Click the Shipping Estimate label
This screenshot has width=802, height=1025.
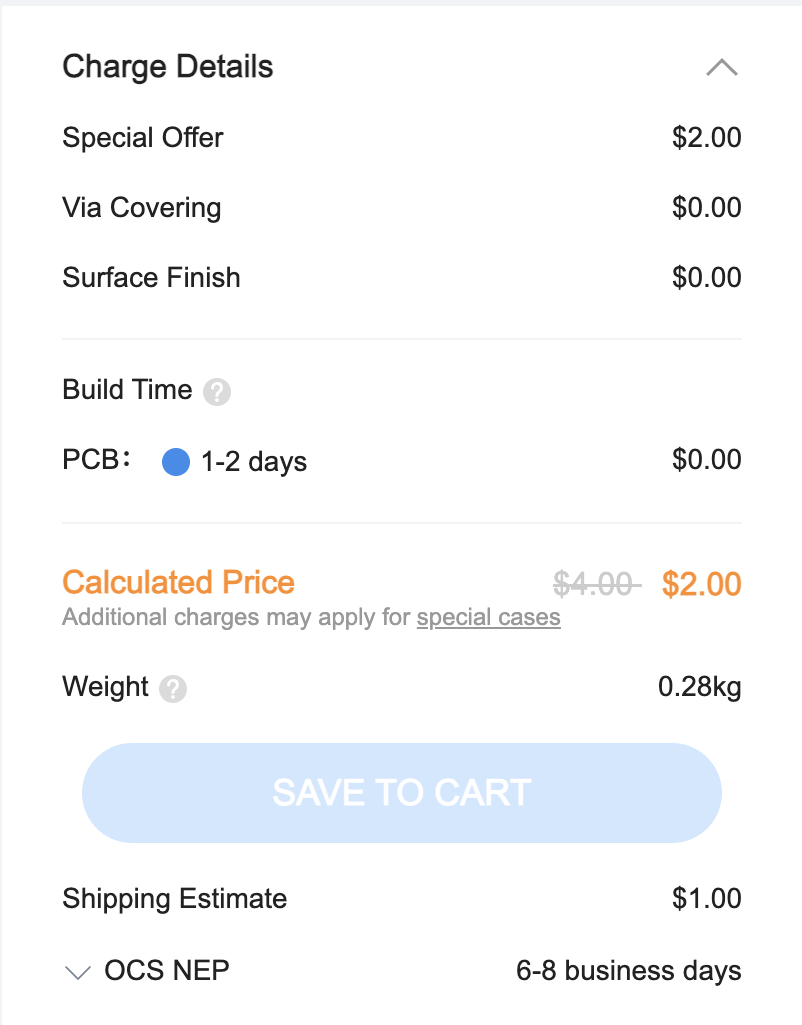coord(175,899)
